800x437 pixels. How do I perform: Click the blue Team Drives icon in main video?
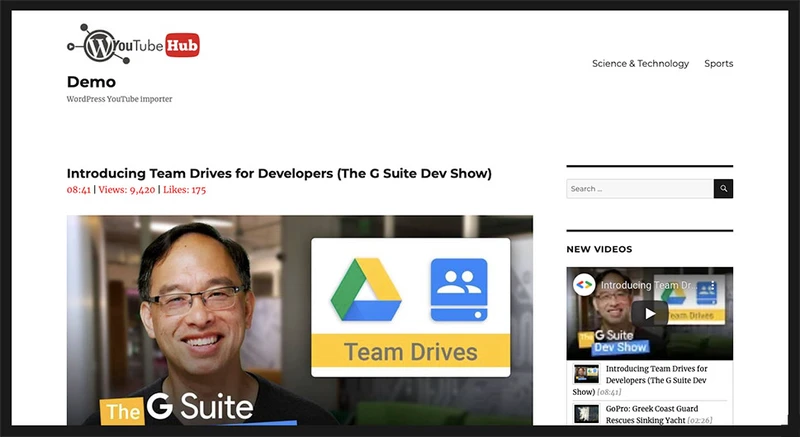click(x=458, y=290)
